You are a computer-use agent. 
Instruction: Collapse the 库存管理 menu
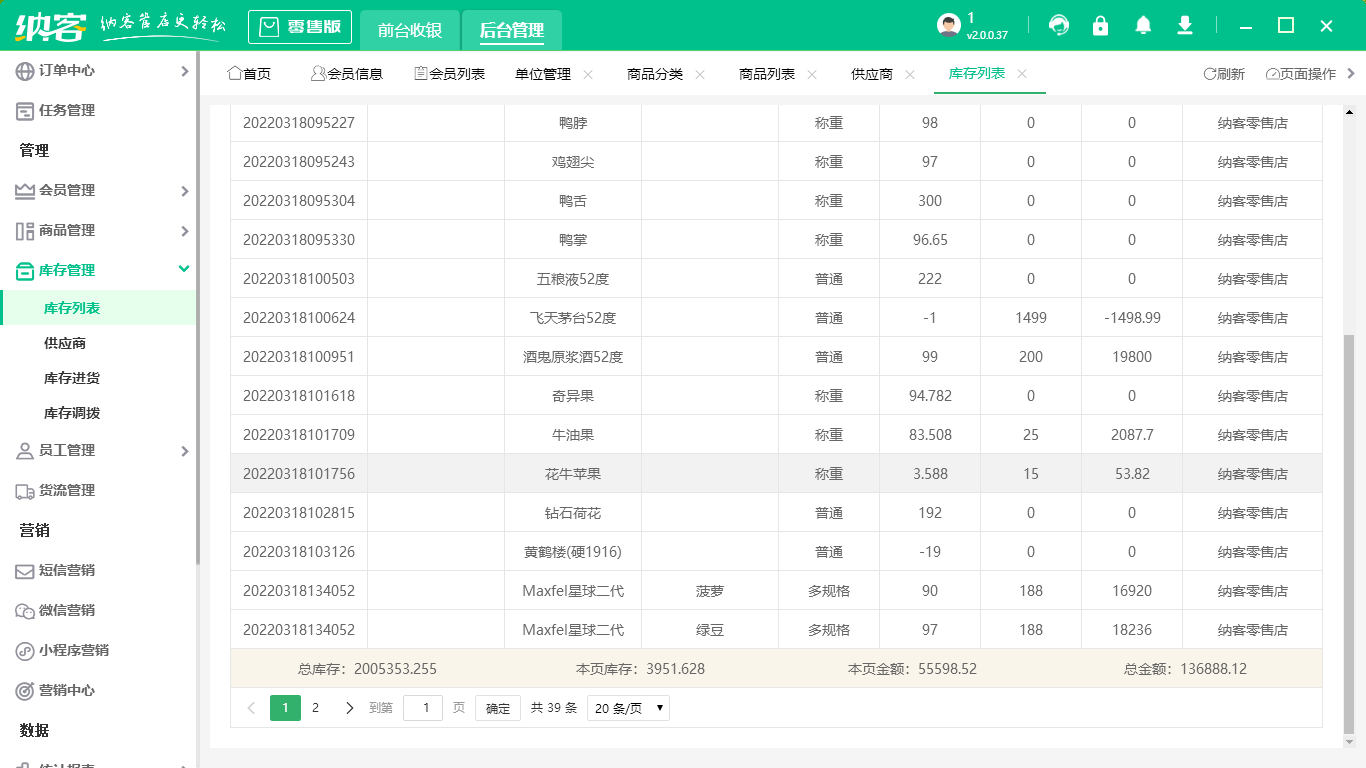[70, 270]
